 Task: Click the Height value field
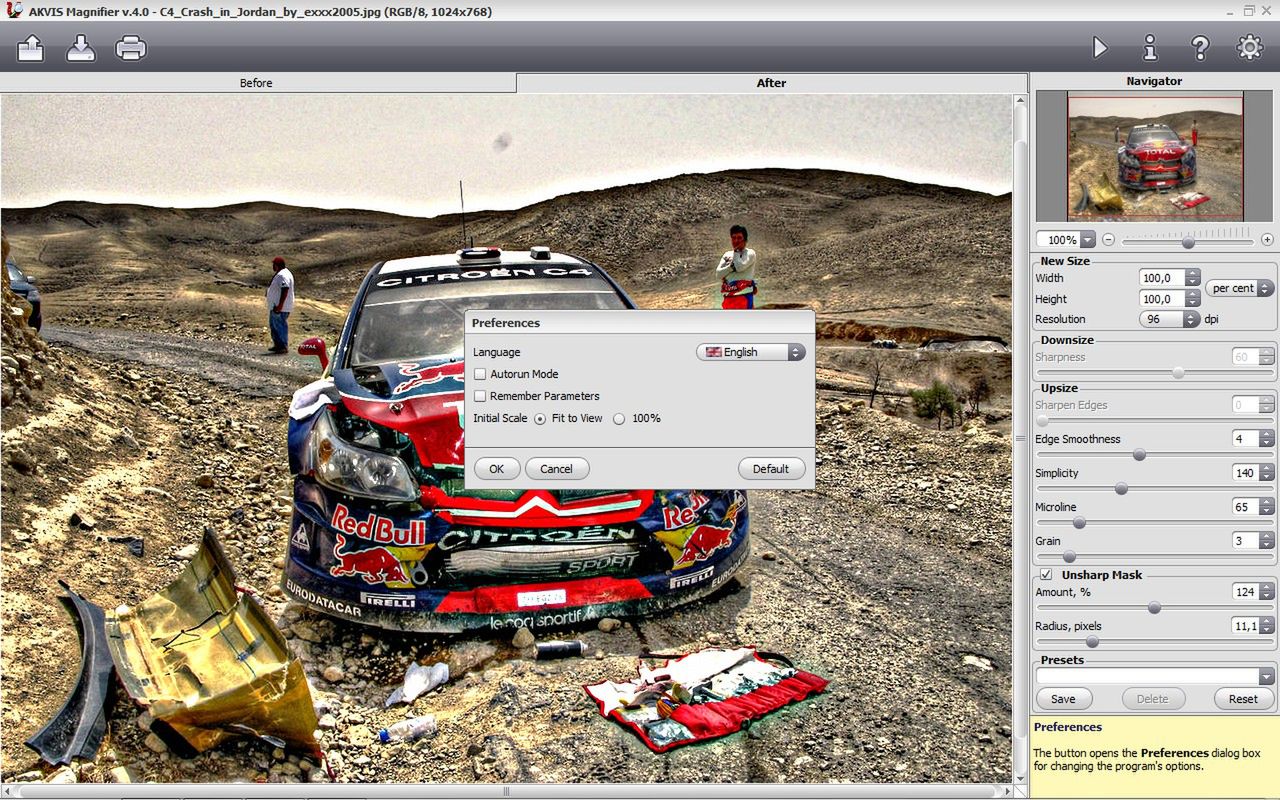pyautogui.click(x=1162, y=299)
